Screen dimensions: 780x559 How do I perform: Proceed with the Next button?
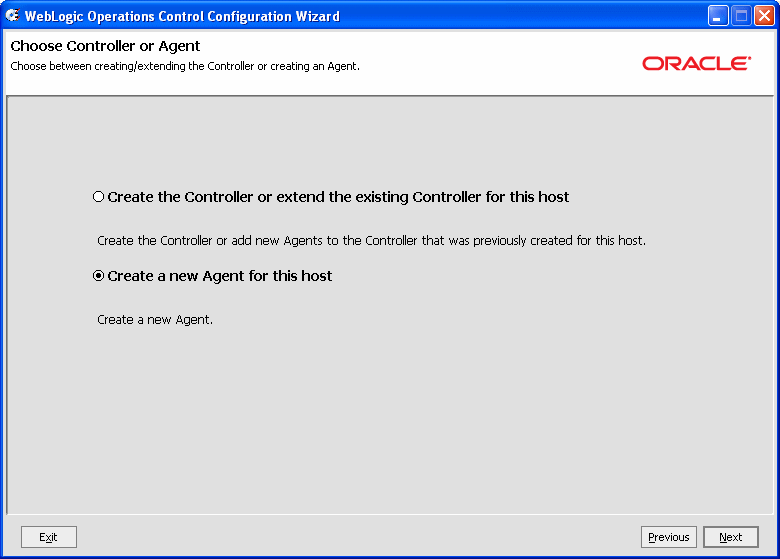tap(731, 537)
